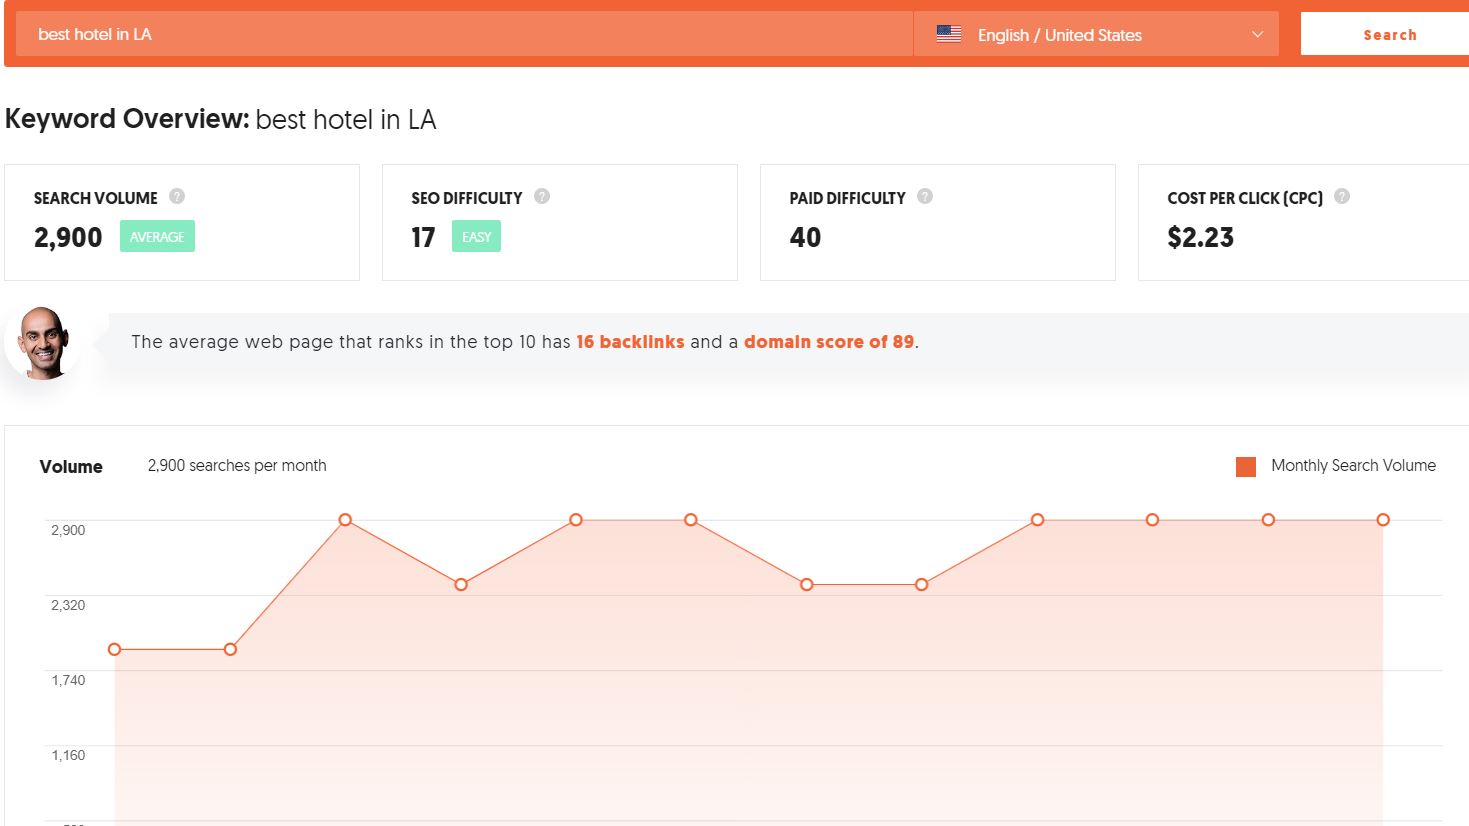Click the help icon beside Search Volume
Image resolution: width=1469 pixels, height=826 pixels.
pos(177,196)
